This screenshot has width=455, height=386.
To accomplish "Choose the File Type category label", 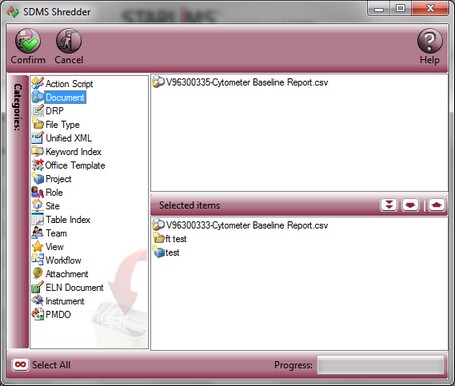I will pyautogui.click(x=62, y=125).
